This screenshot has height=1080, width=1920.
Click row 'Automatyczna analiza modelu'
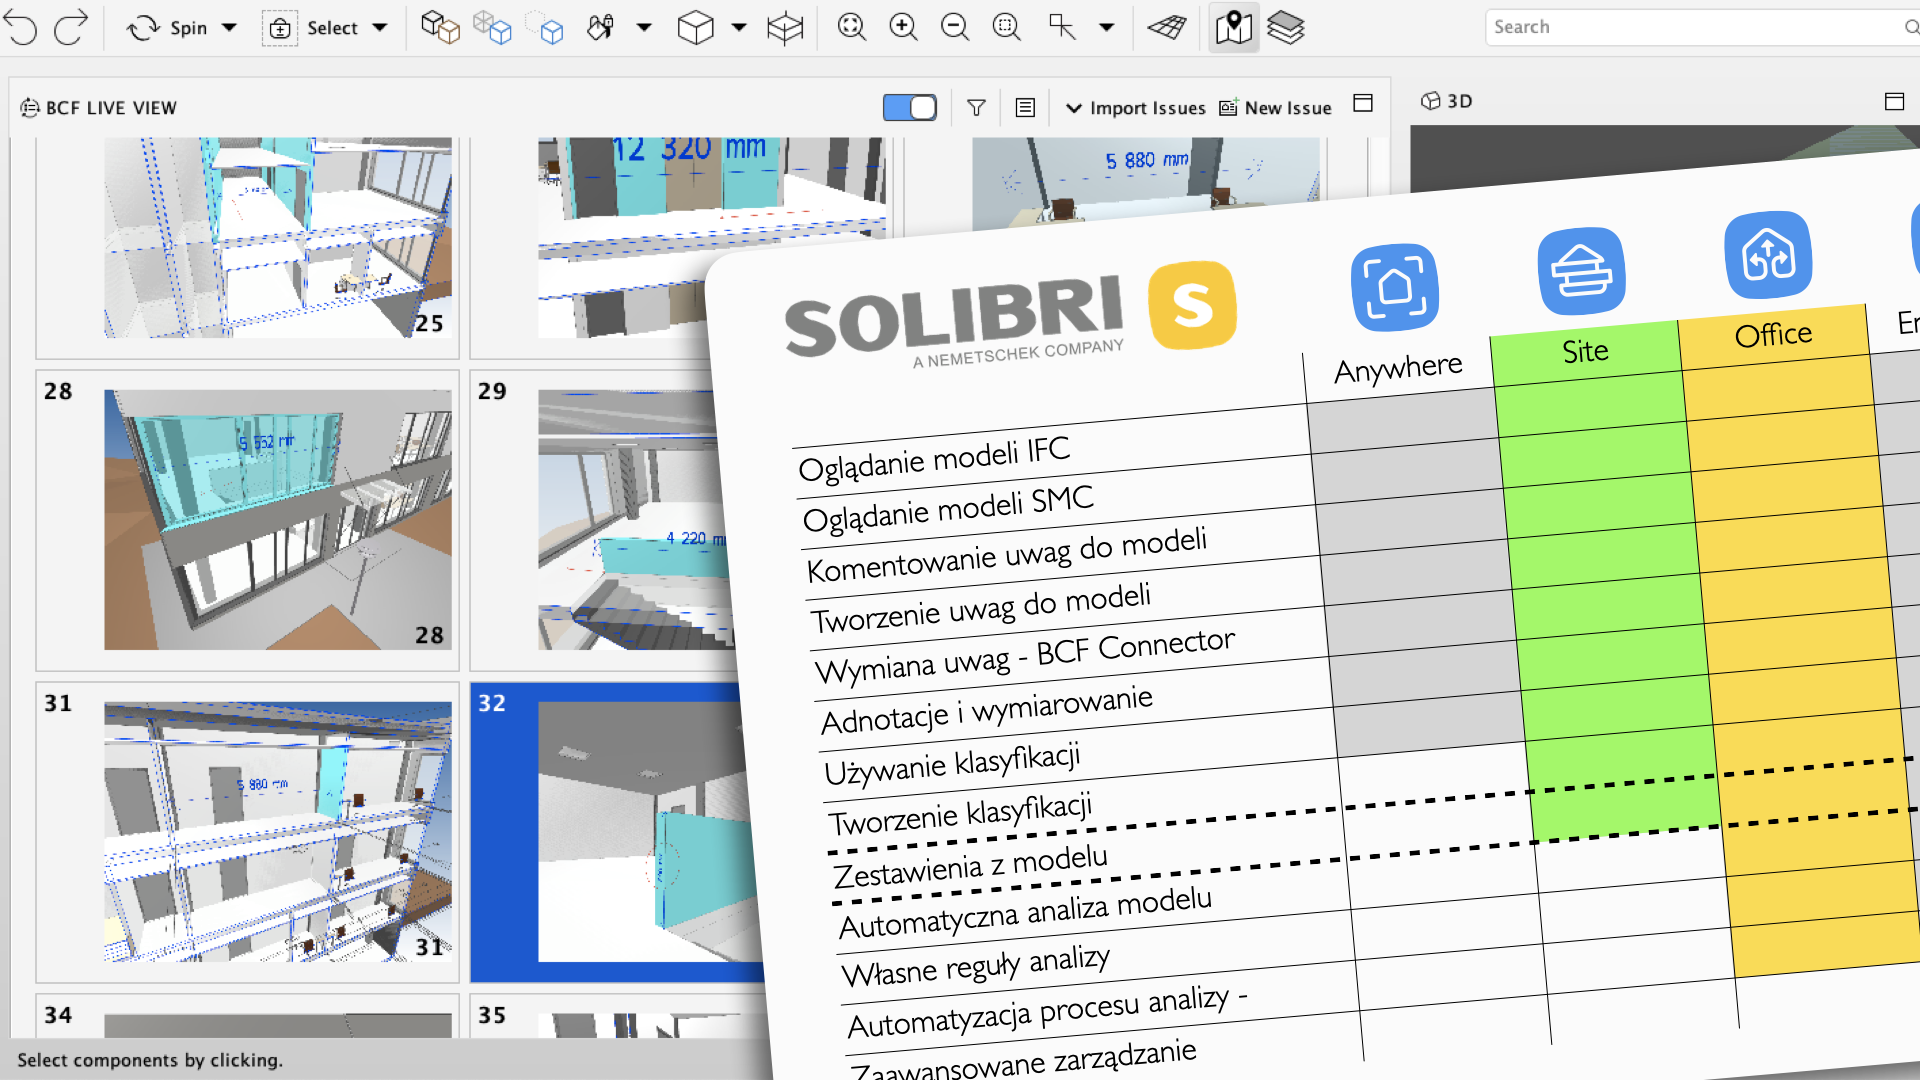pyautogui.click(x=1025, y=914)
